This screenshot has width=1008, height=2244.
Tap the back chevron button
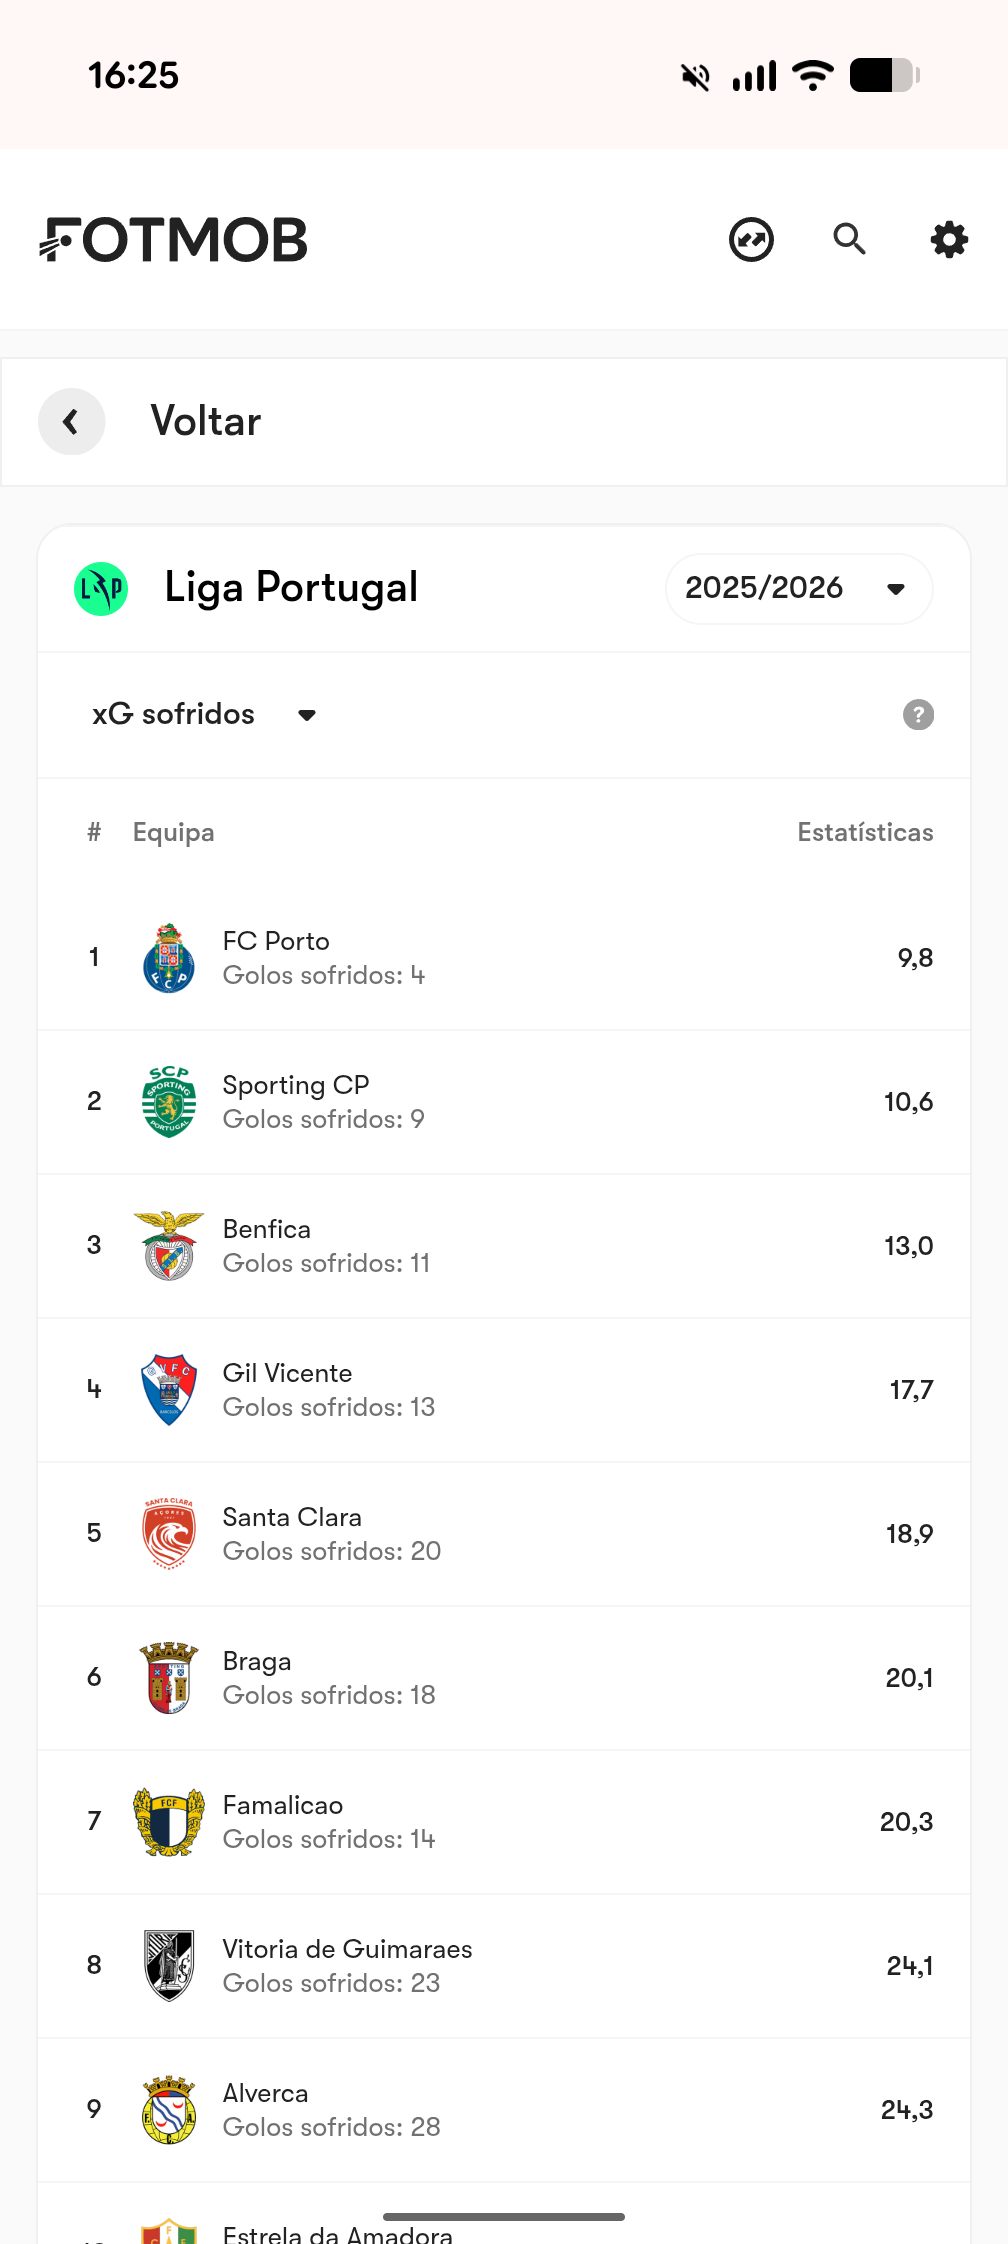(x=72, y=422)
